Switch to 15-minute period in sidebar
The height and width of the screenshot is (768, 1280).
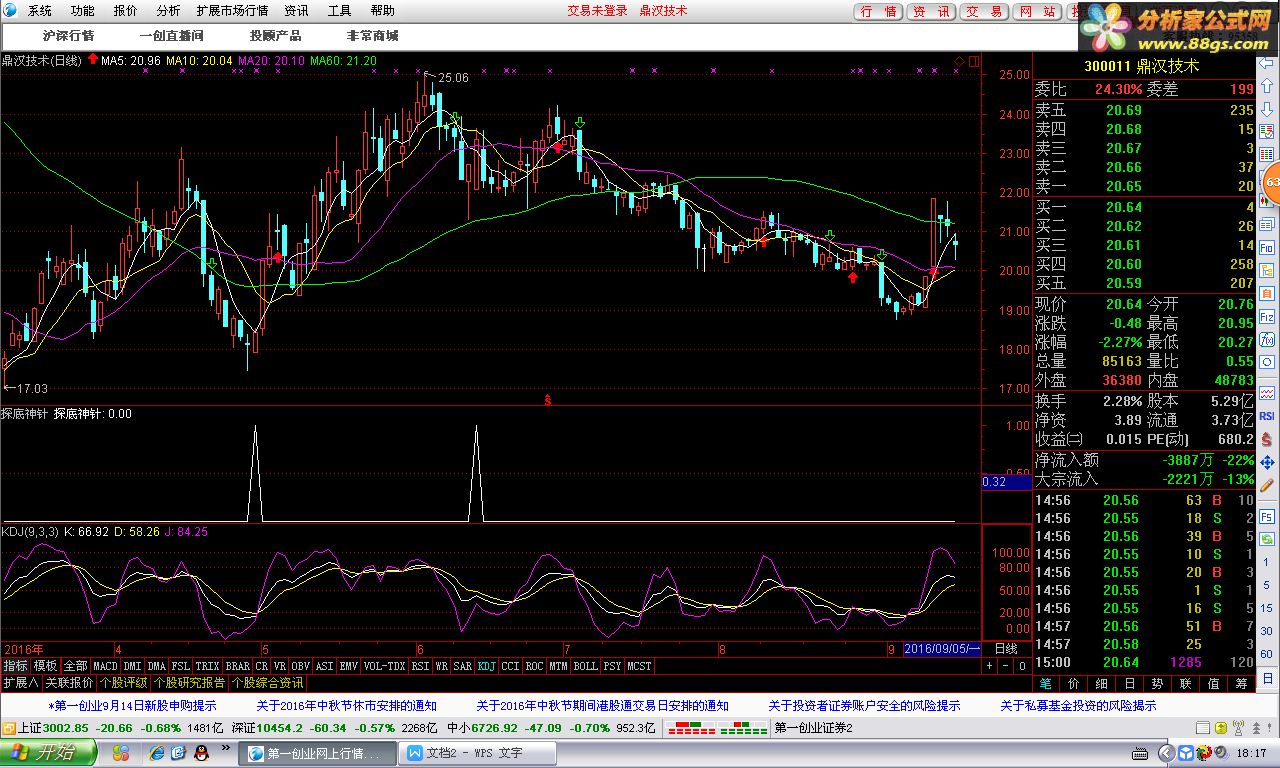pyautogui.click(x=1266, y=608)
